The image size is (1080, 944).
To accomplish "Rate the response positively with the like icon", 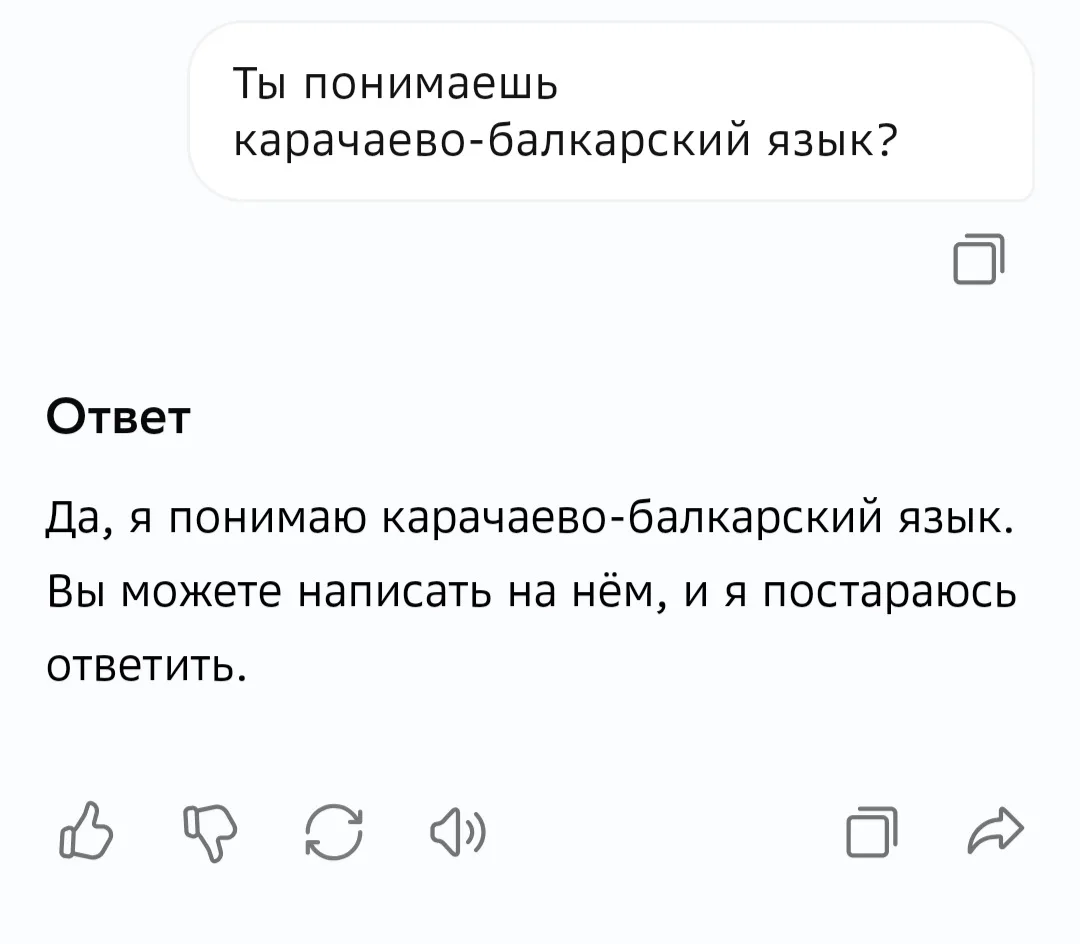I will (88, 828).
